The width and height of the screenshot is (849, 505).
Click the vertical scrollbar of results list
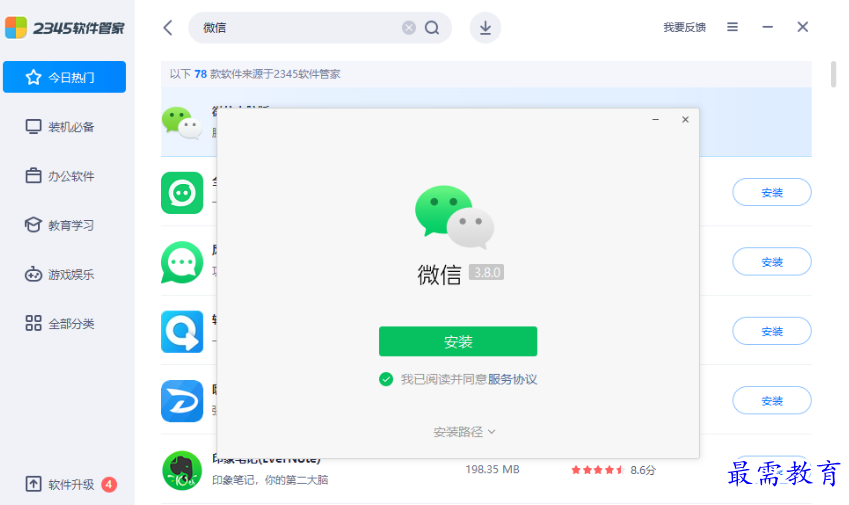coord(833,74)
